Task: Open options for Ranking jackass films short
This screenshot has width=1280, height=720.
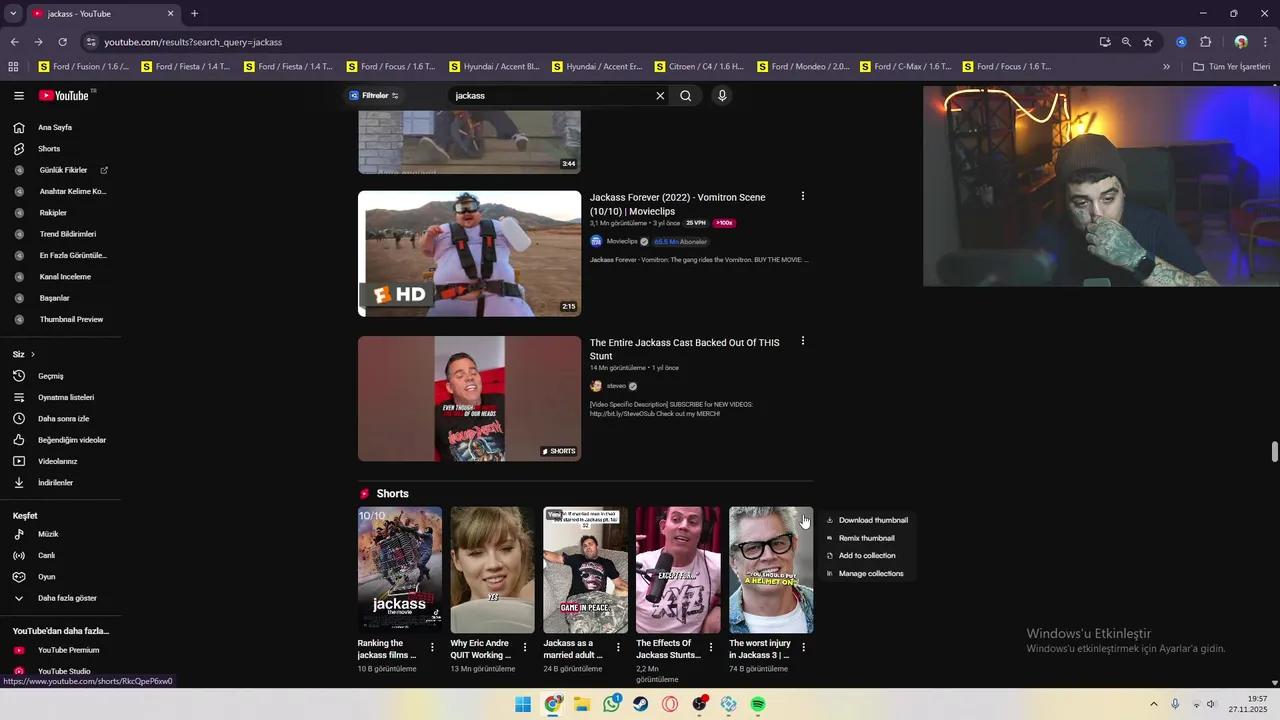Action: pyautogui.click(x=432, y=648)
